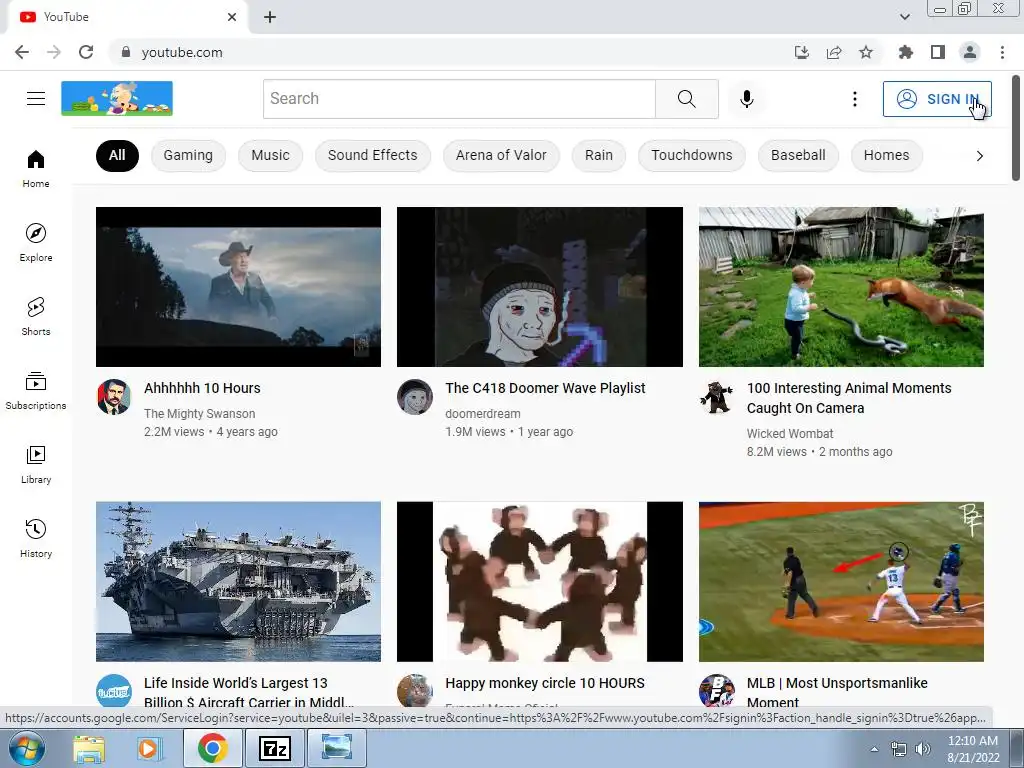This screenshot has height=768, width=1024.
Task: Open C418 Doomer Wave Playlist thumbnail
Action: [x=539, y=287]
